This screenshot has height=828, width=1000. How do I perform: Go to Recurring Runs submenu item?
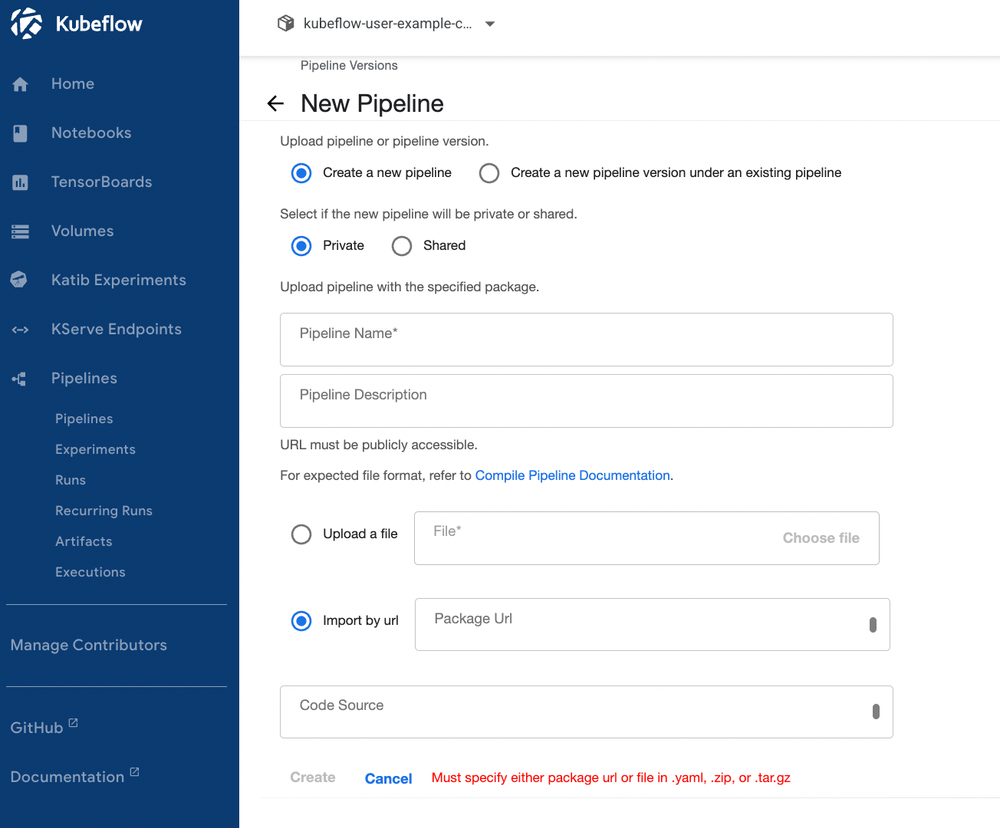pos(103,510)
